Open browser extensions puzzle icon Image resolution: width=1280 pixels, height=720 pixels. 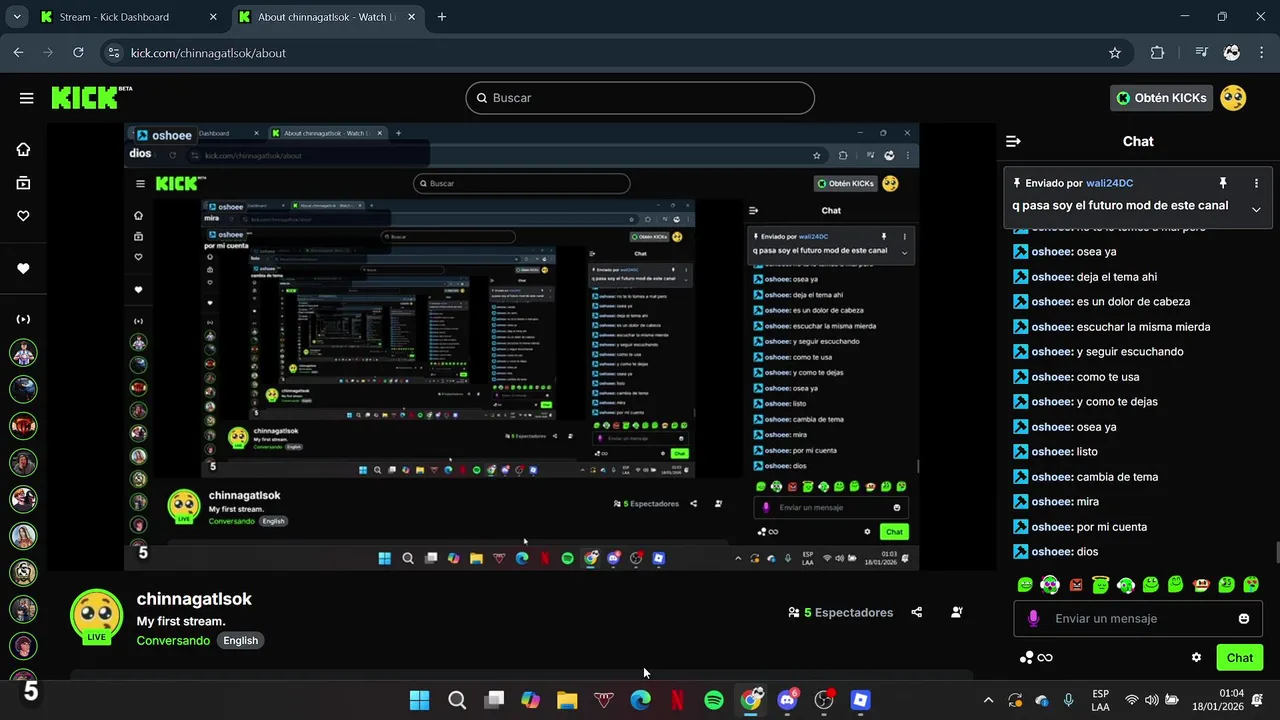click(1157, 53)
